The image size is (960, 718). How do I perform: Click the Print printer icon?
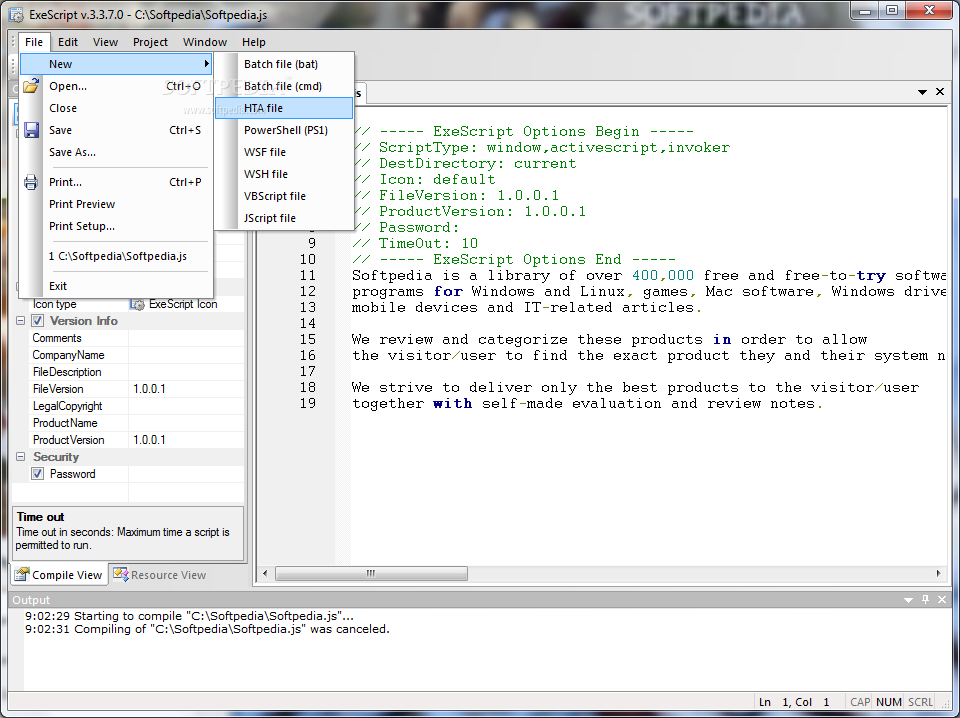[x=31, y=182]
